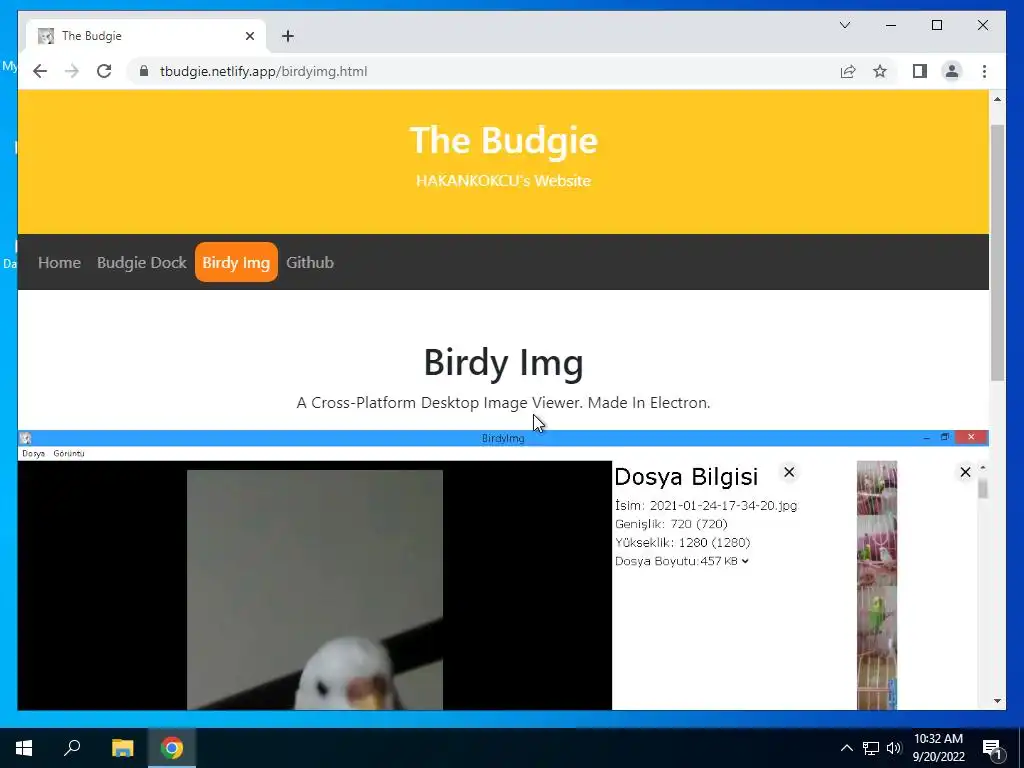Image resolution: width=1024 pixels, height=768 pixels.
Task: Click the Genişlik: 720 (720) value
Action: pos(671,524)
